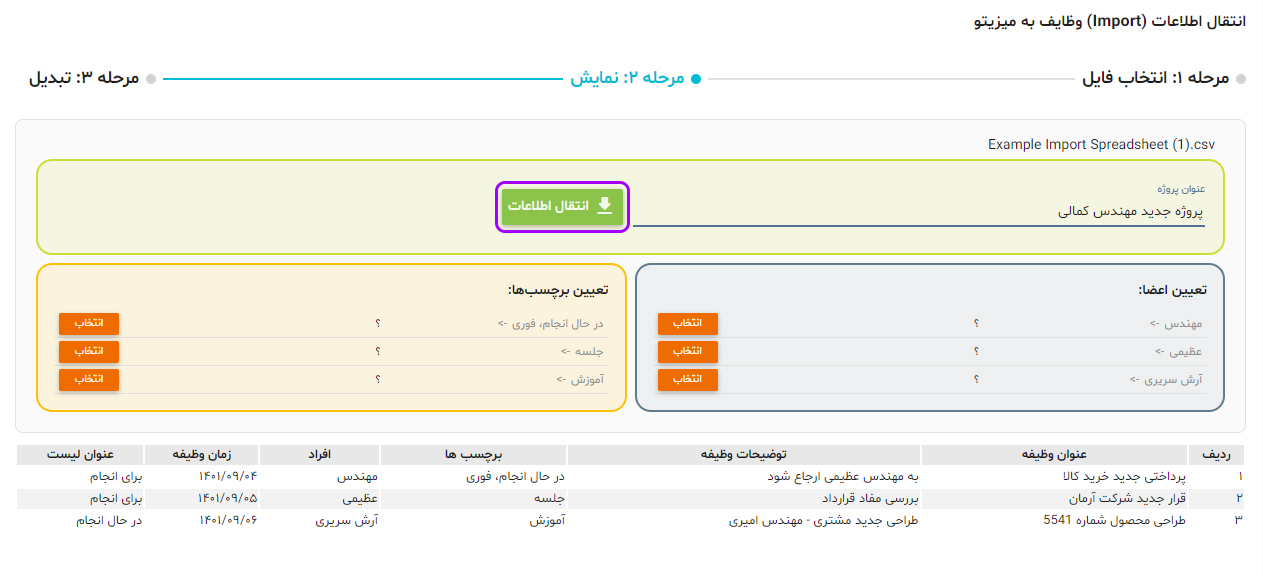Click date cell ۱۴۰۱/۰۹/۰۴
Viewport: 1263px width, 576px height.
[x=227, y=476]
